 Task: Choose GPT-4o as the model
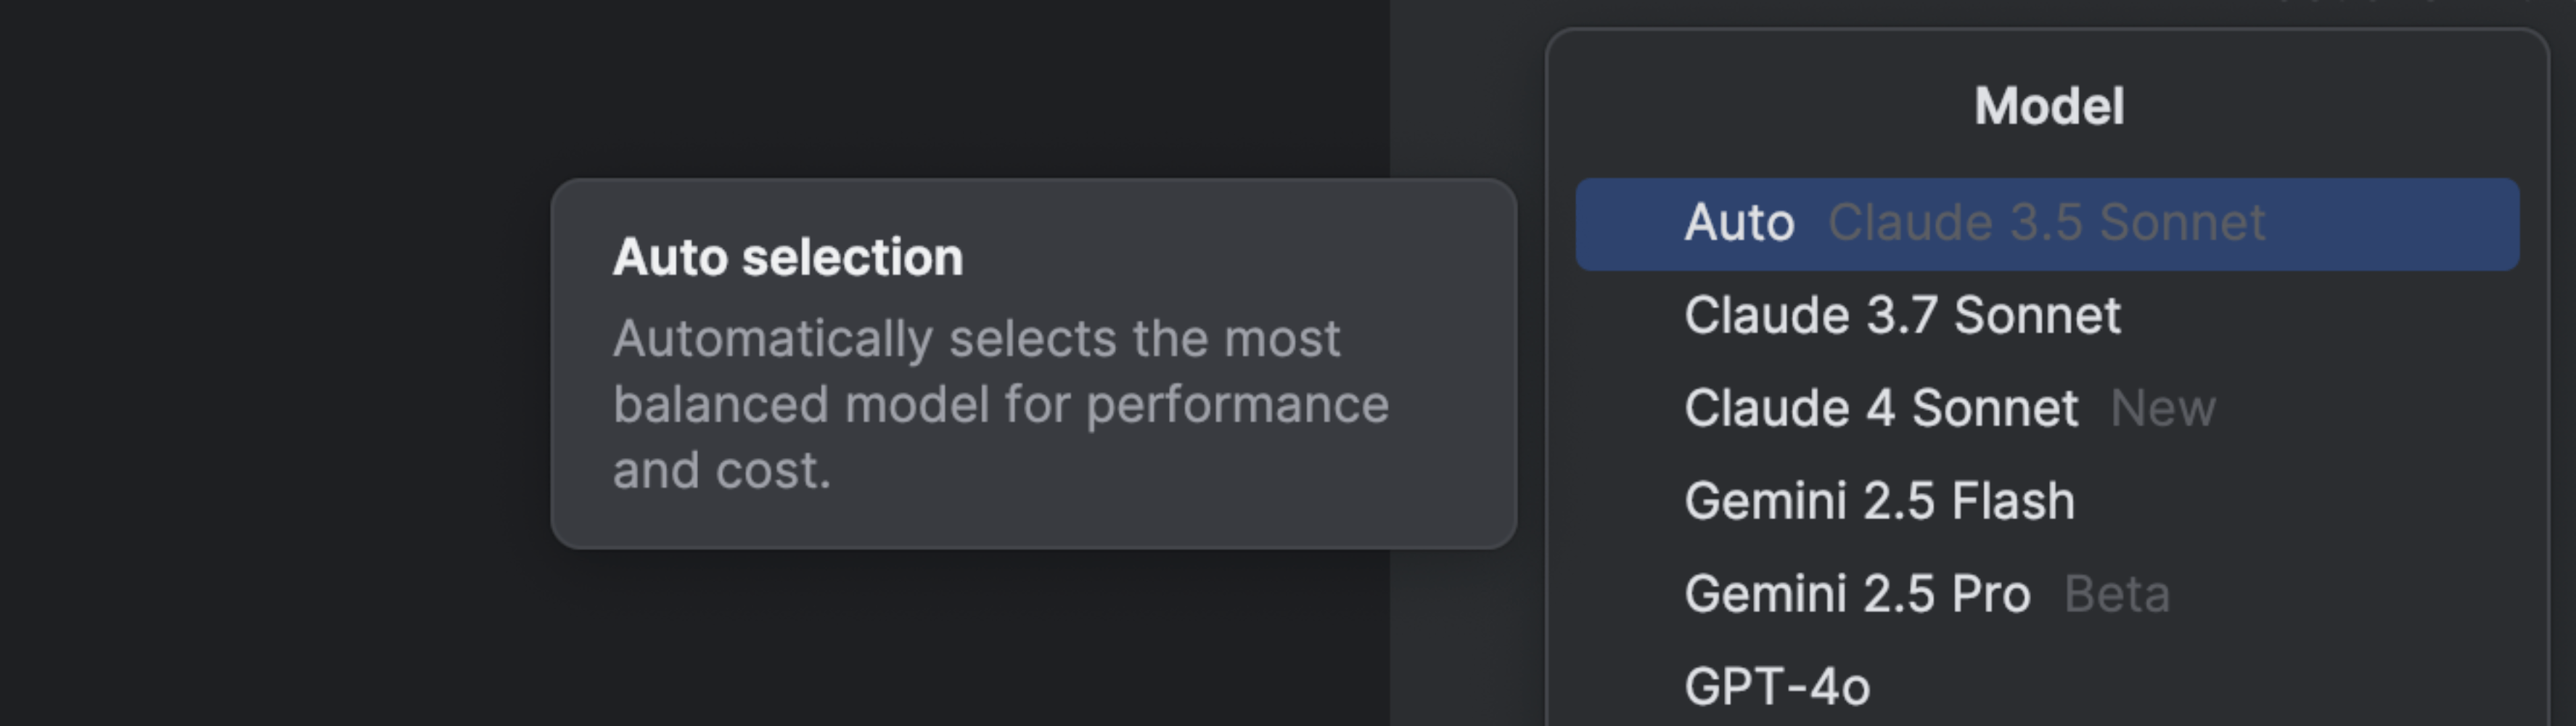1777,687
